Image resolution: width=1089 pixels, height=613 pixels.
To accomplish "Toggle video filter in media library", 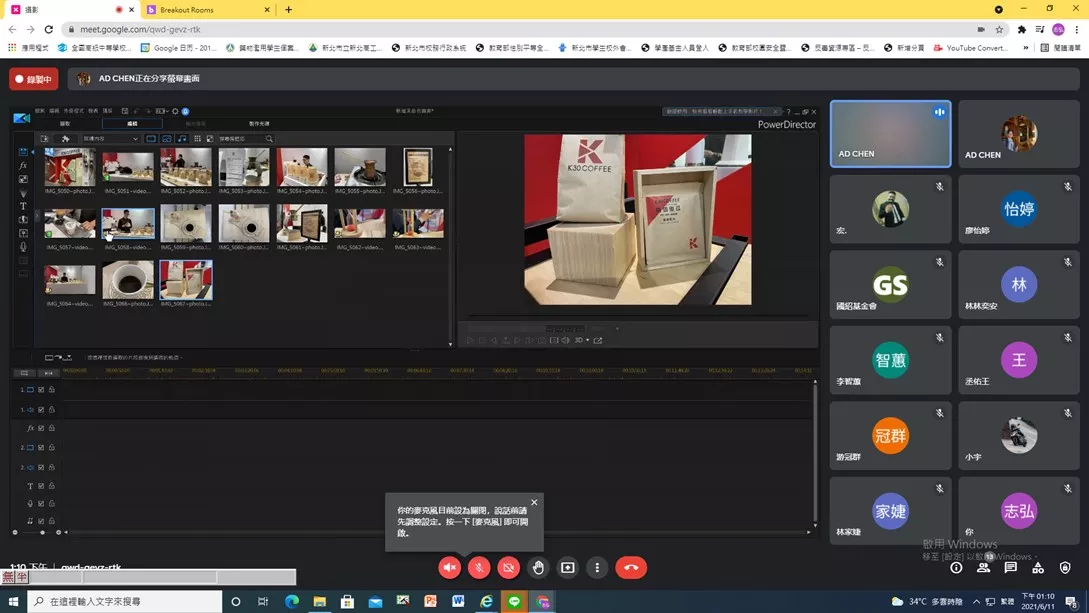I will coord(151,139).
